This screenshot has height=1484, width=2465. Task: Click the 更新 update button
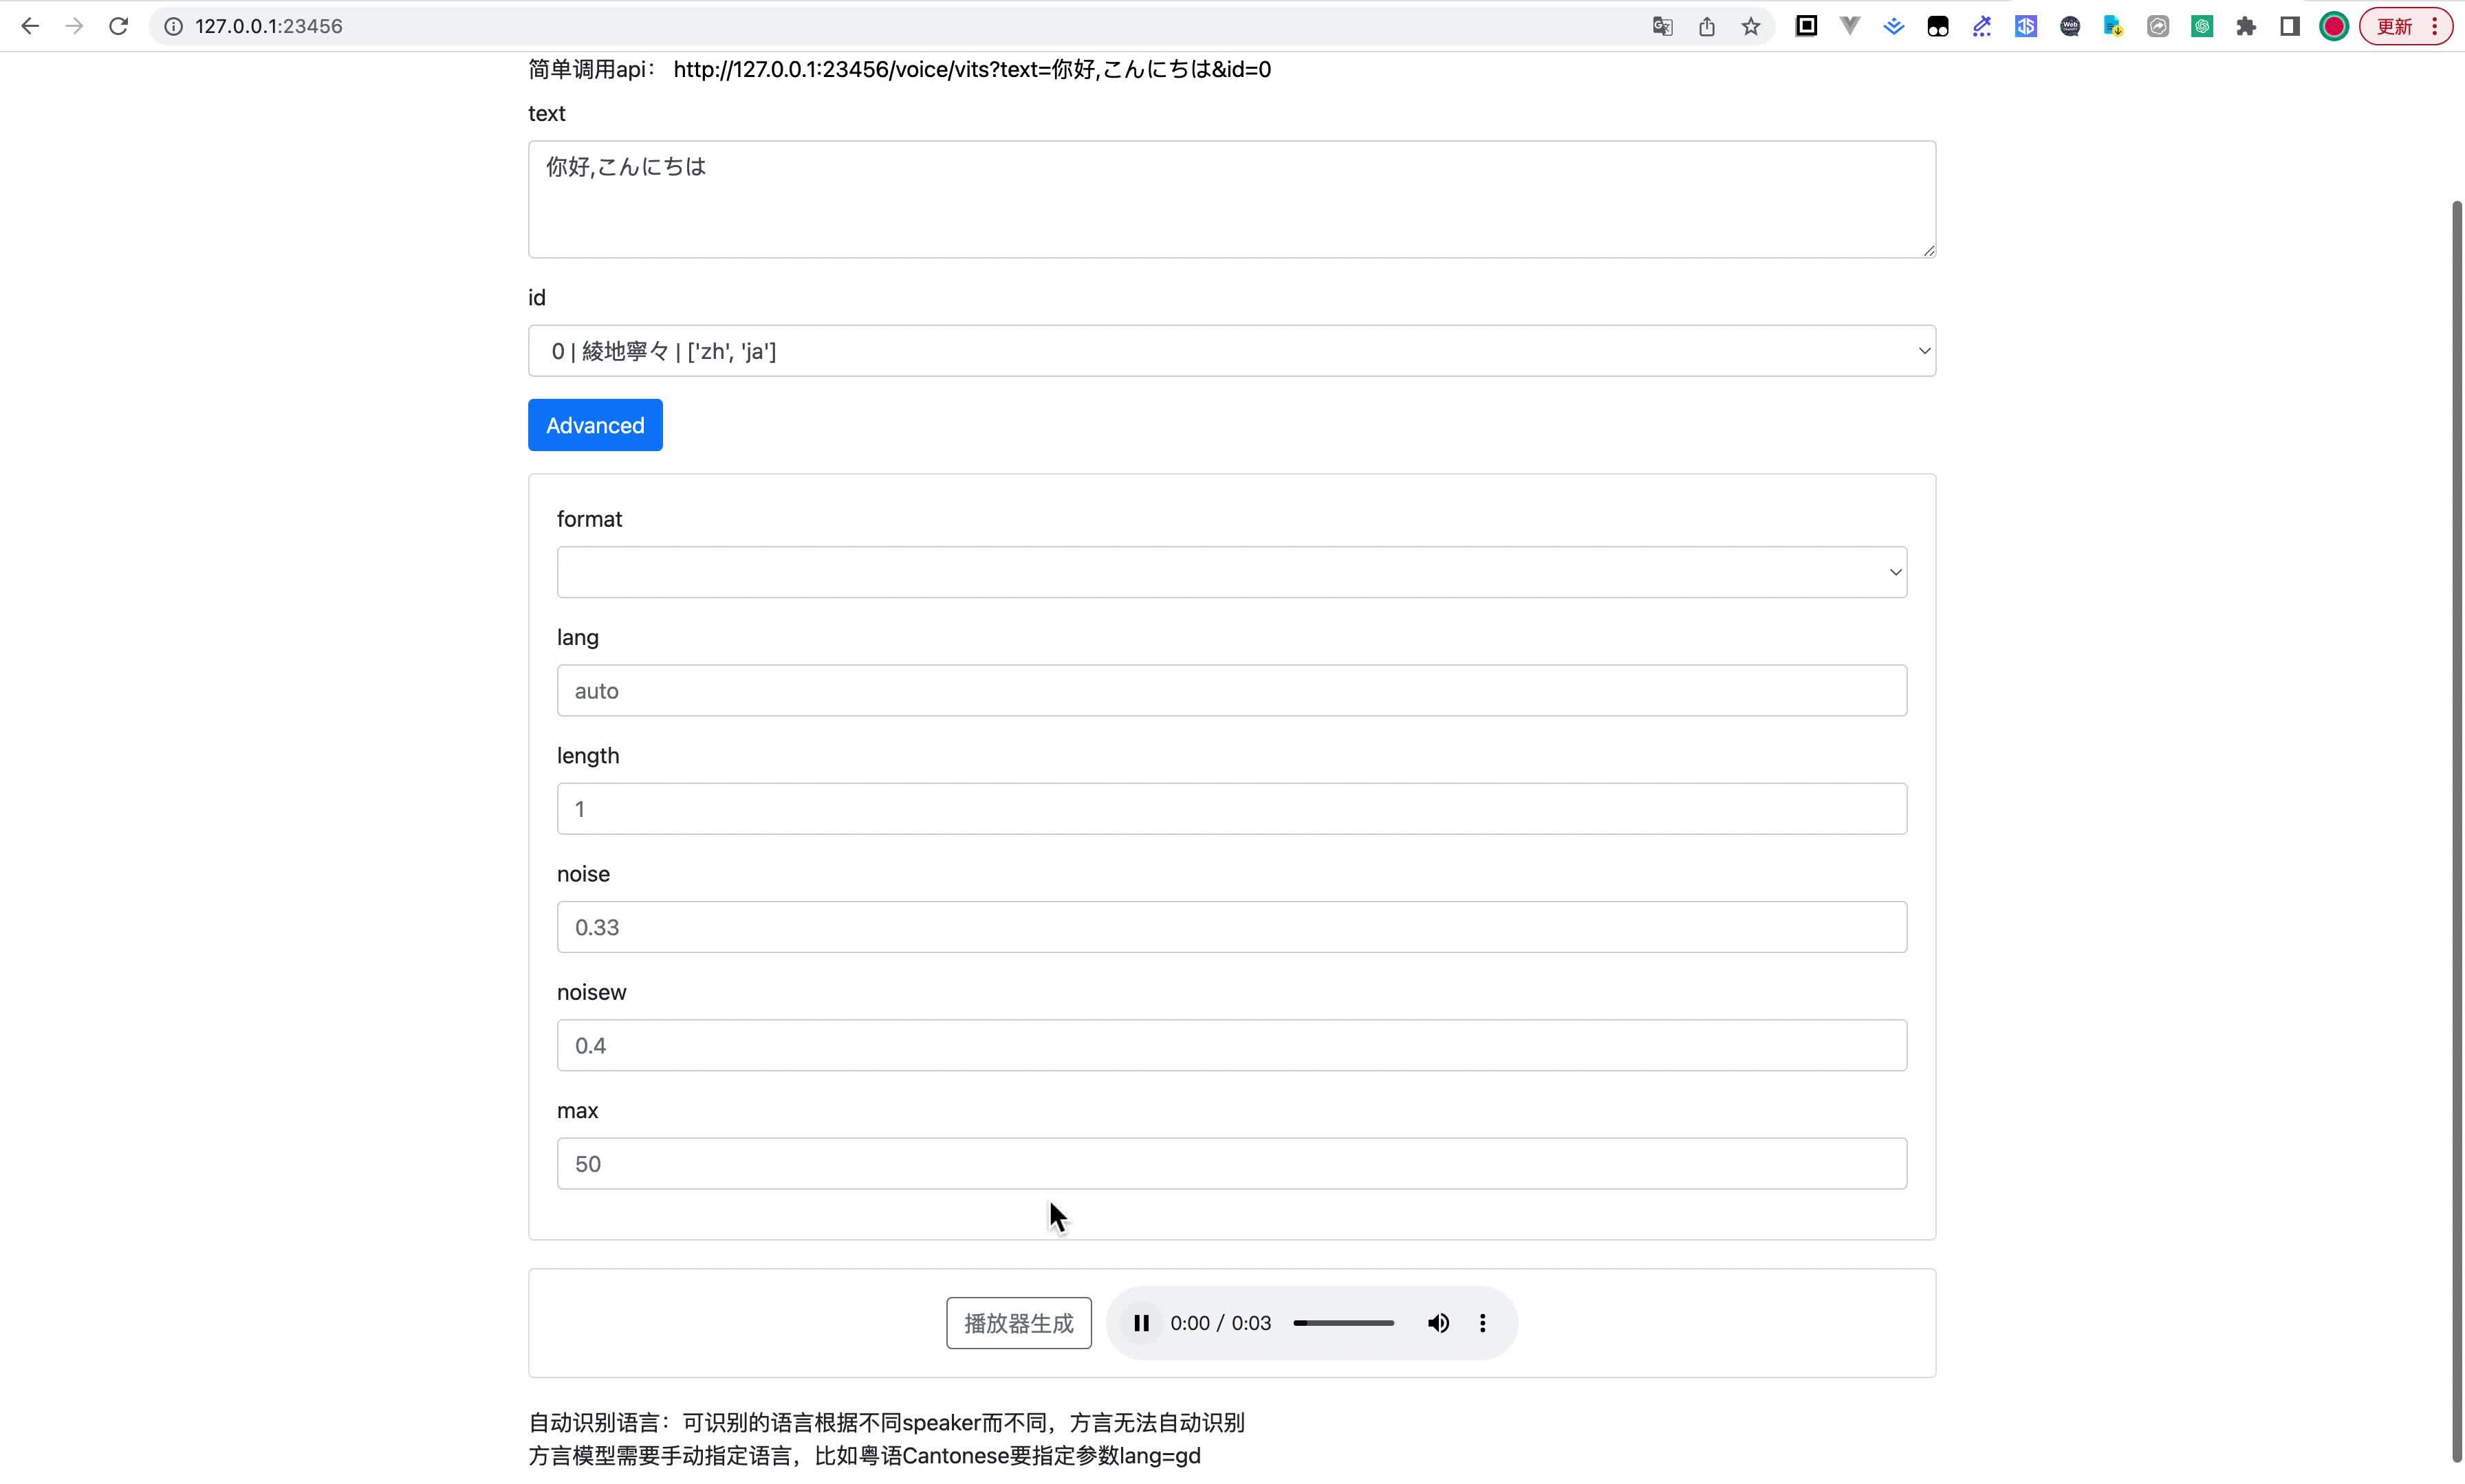click(x=2397, y=26)
